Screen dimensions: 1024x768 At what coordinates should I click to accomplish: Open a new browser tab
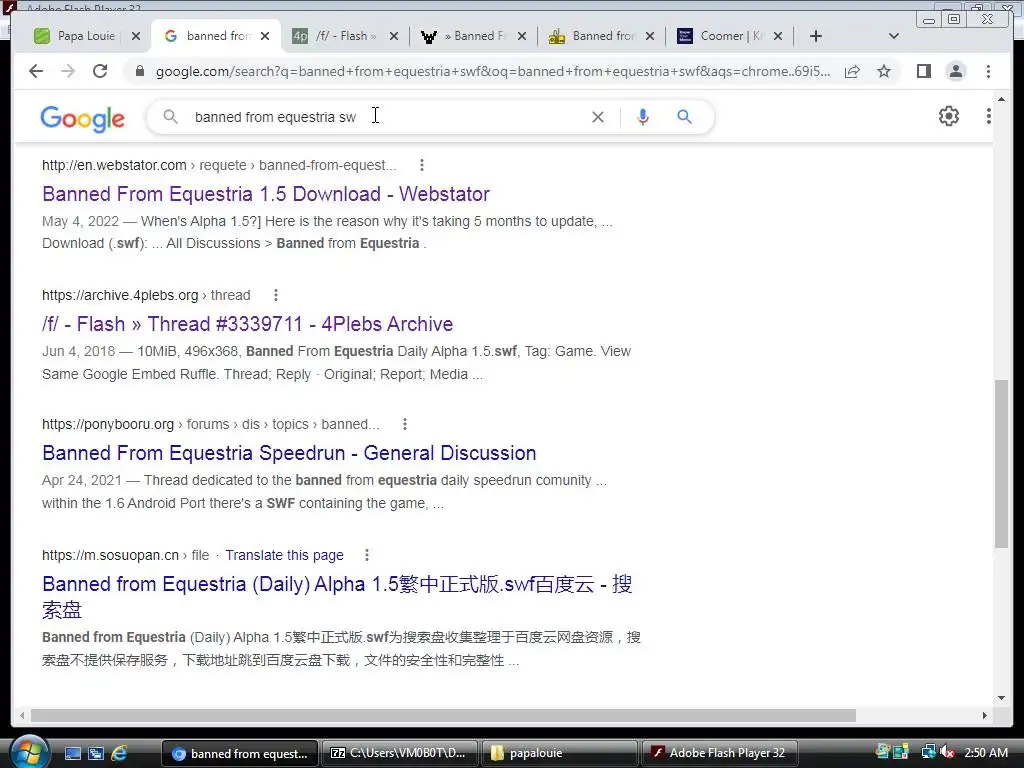(816, 36)
